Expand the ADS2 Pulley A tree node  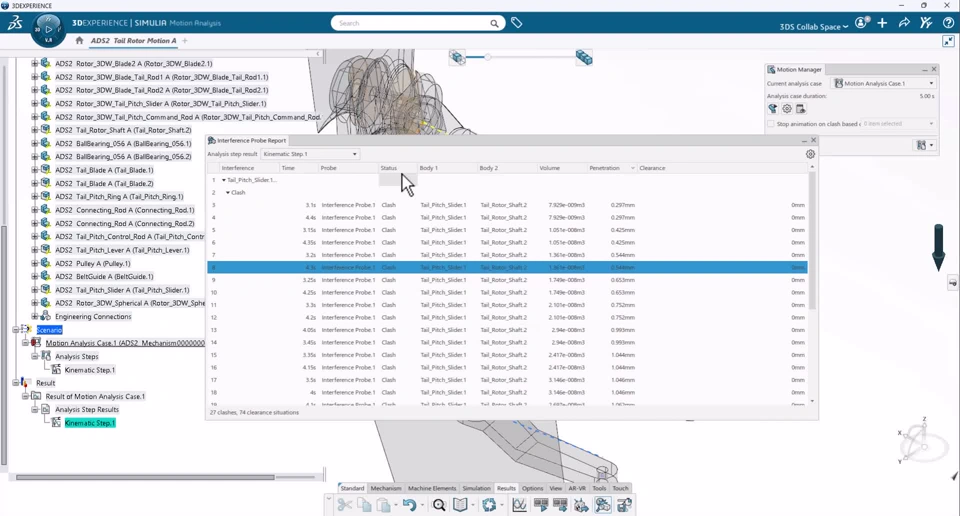click(35, 263)
